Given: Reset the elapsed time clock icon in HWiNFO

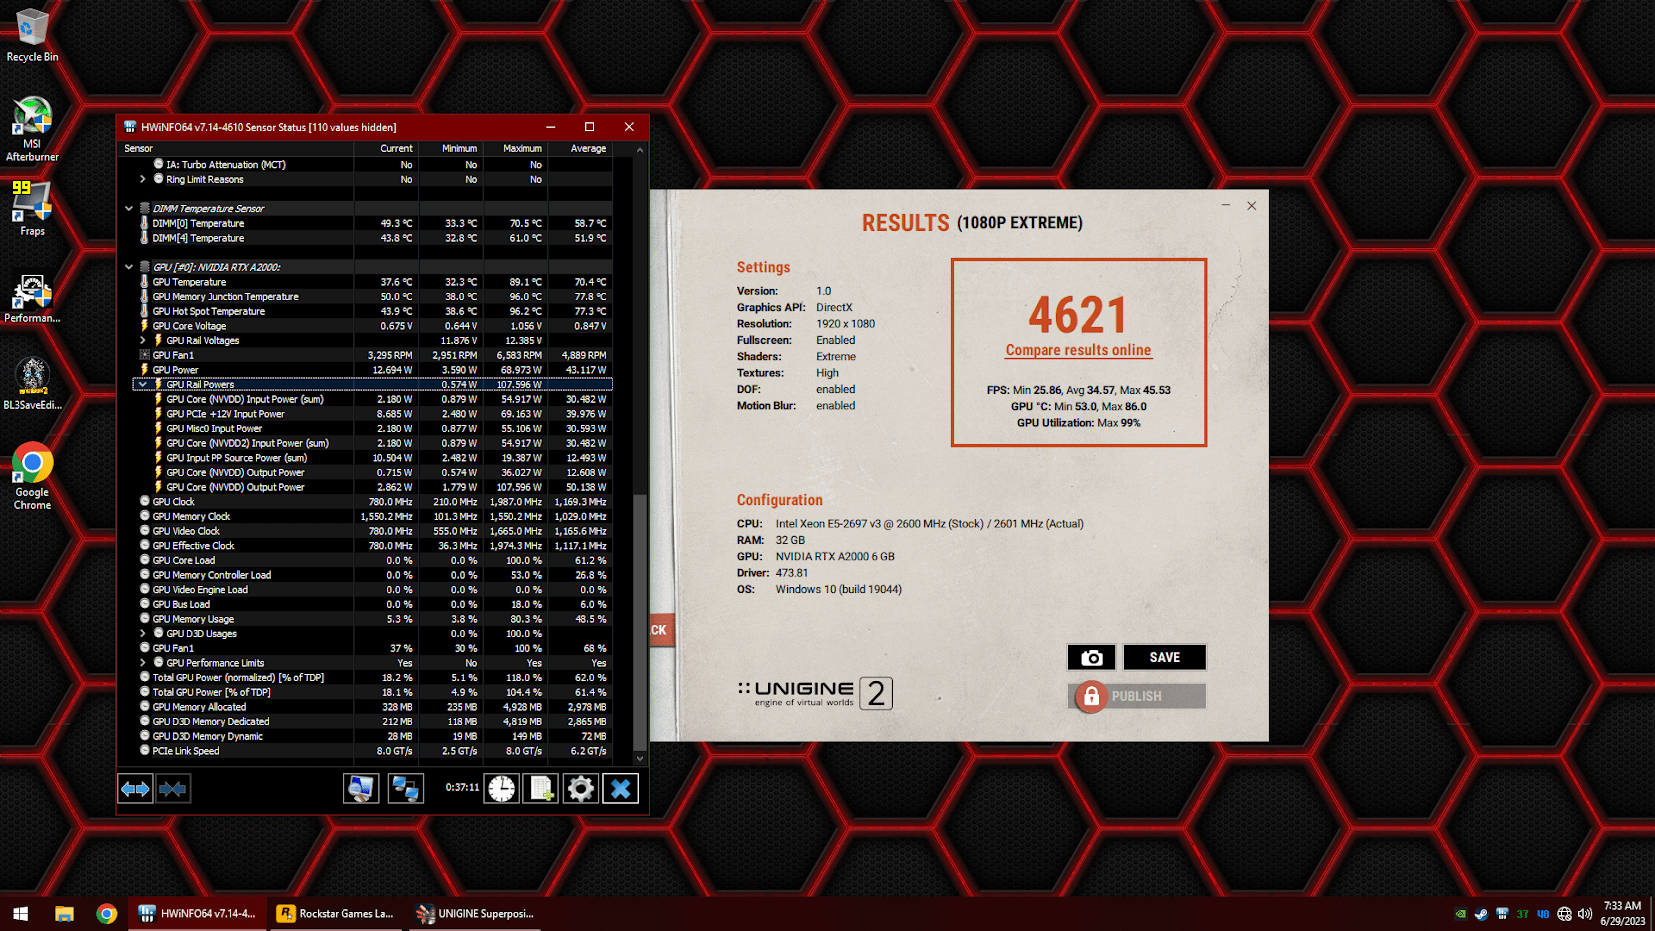Looking at the screenshot, I should pyautogui.click(x=502, y=789).
